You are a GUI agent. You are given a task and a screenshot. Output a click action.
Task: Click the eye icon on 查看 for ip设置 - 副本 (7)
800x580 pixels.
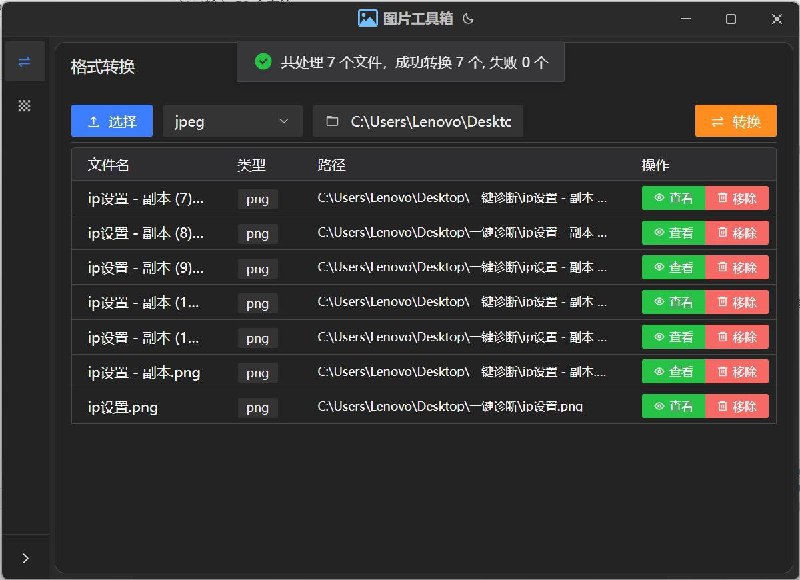659,198
